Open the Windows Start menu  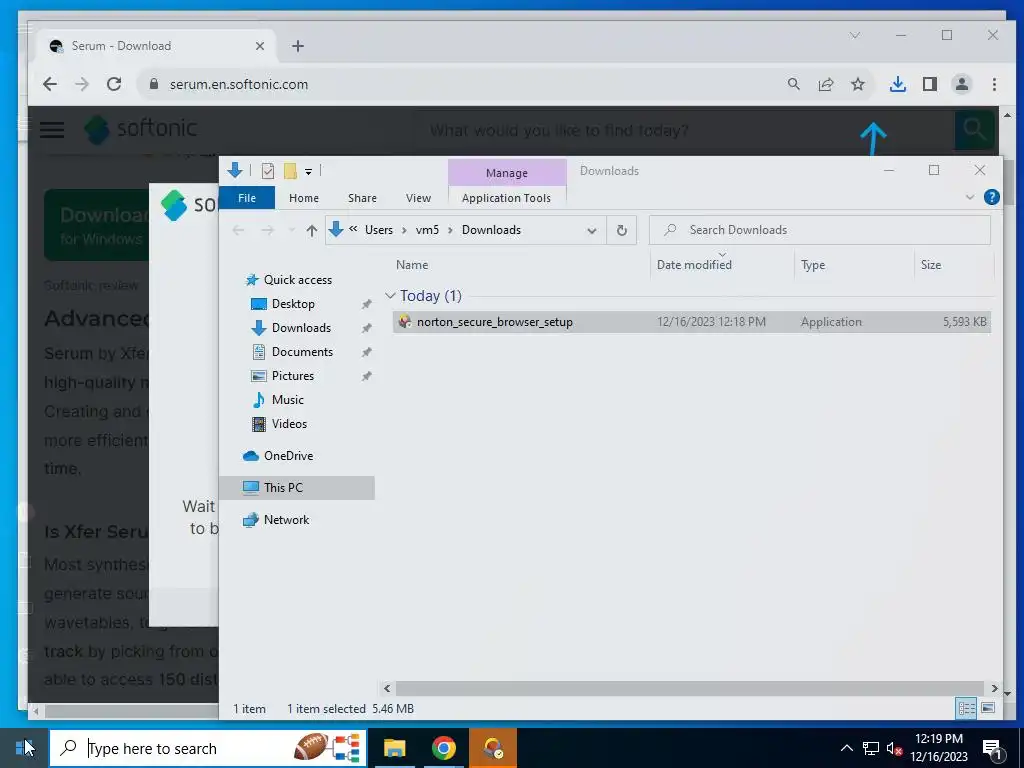click(x=24, y=748)
